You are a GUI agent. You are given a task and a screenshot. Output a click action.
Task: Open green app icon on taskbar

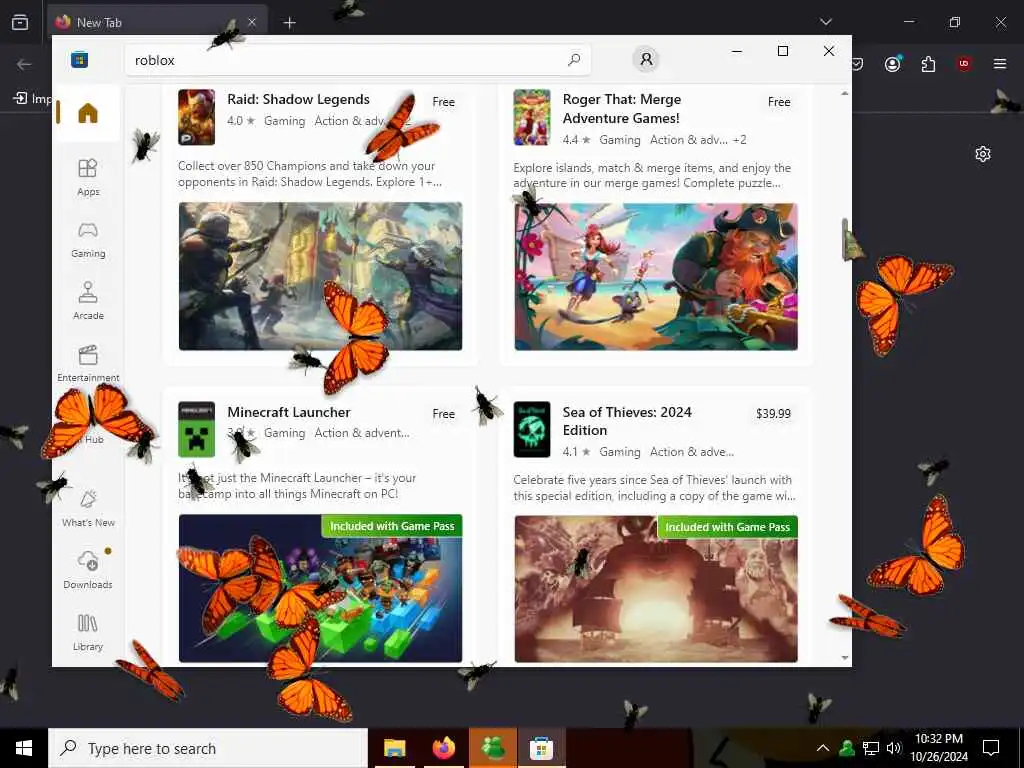coord(492,748)
